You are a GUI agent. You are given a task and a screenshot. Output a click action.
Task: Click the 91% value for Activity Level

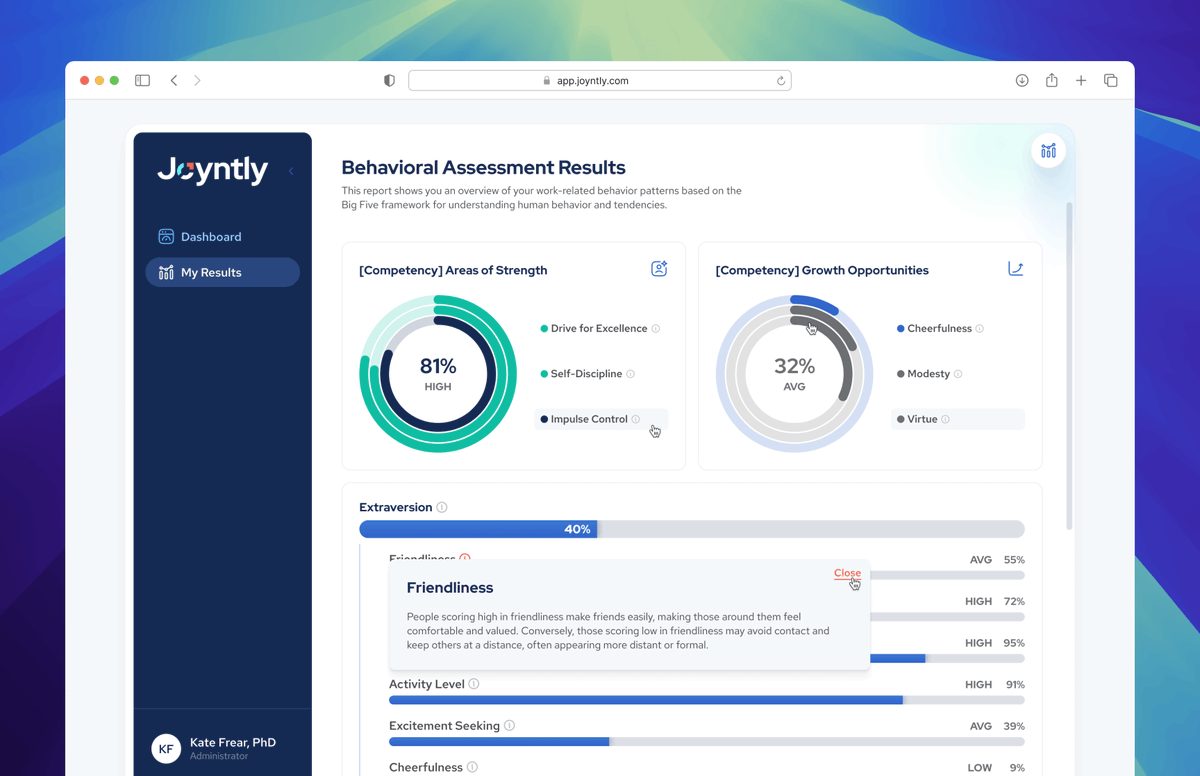[1015, 685]
